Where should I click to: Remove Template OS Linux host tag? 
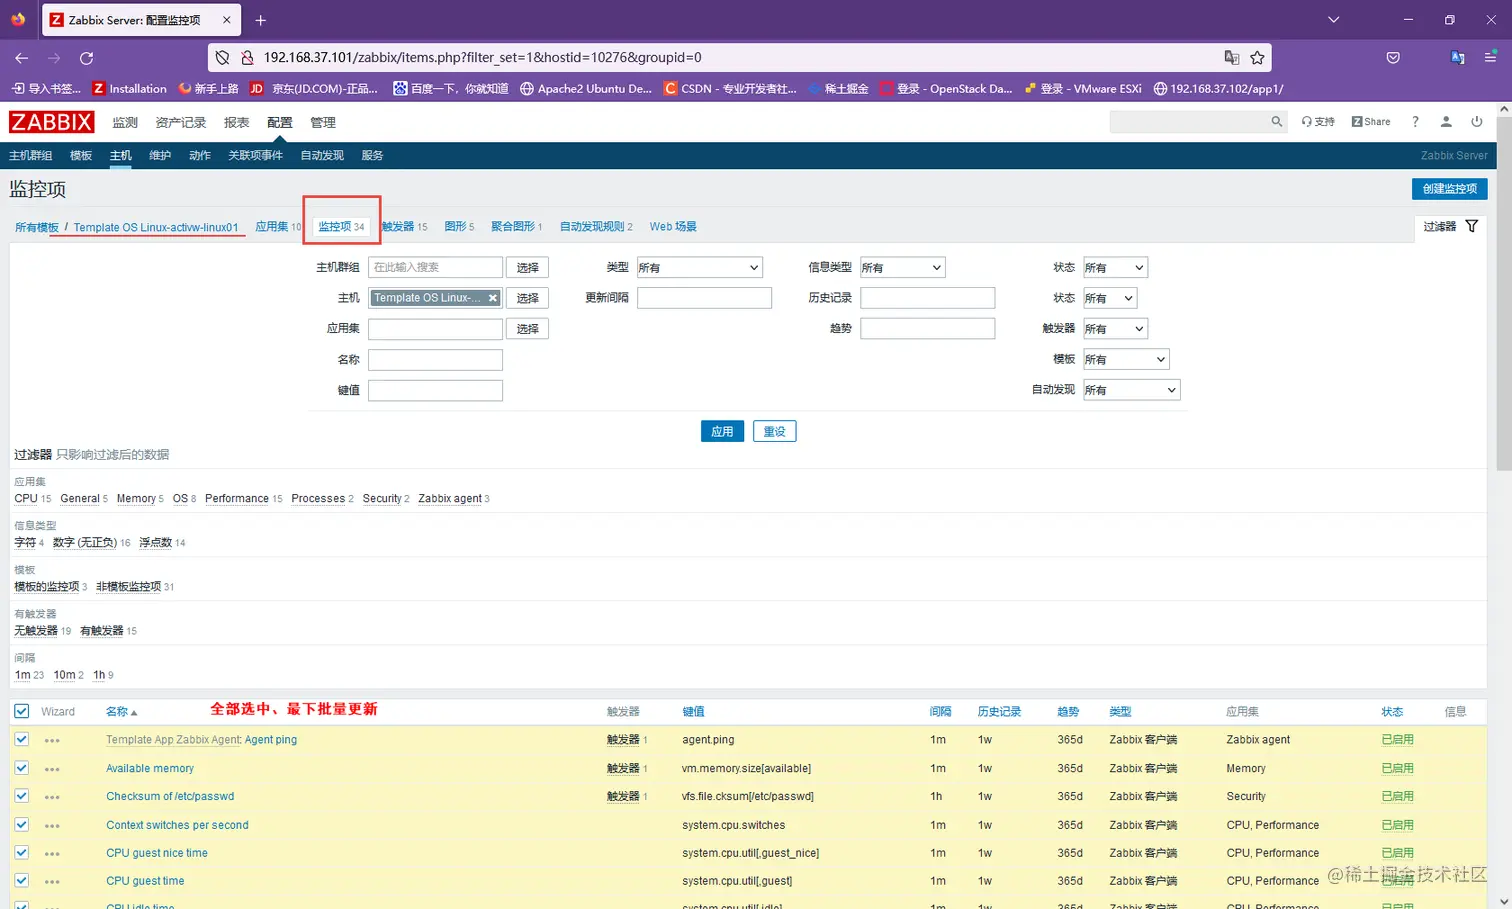[493, 298]
